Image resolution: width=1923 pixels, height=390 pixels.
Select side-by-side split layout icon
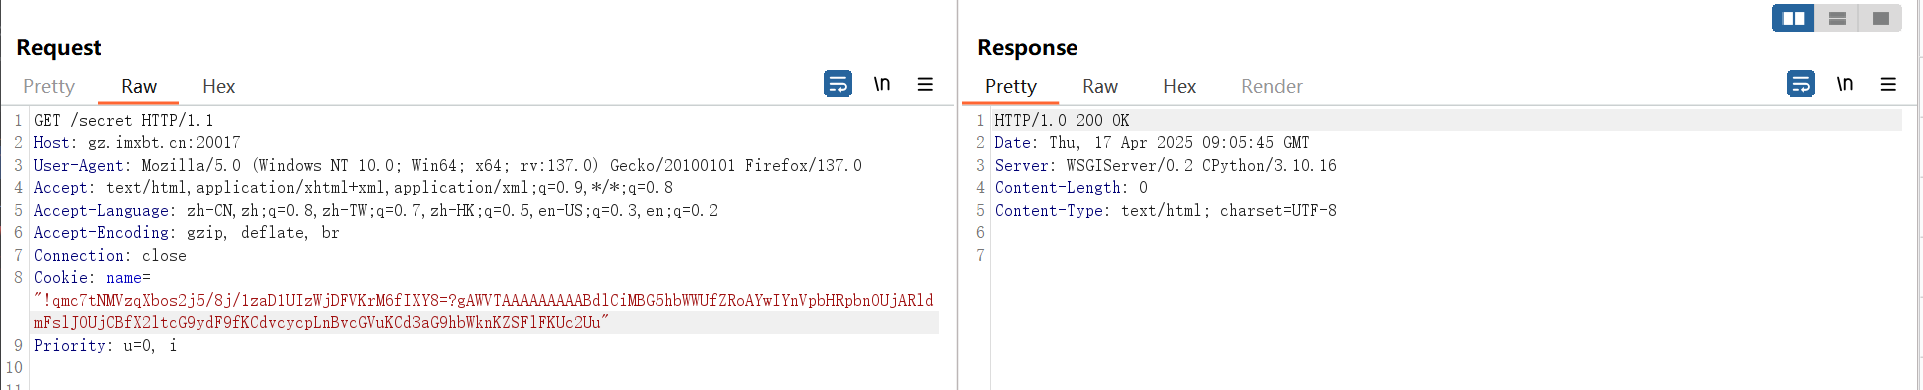click(x=1794, y=18)
